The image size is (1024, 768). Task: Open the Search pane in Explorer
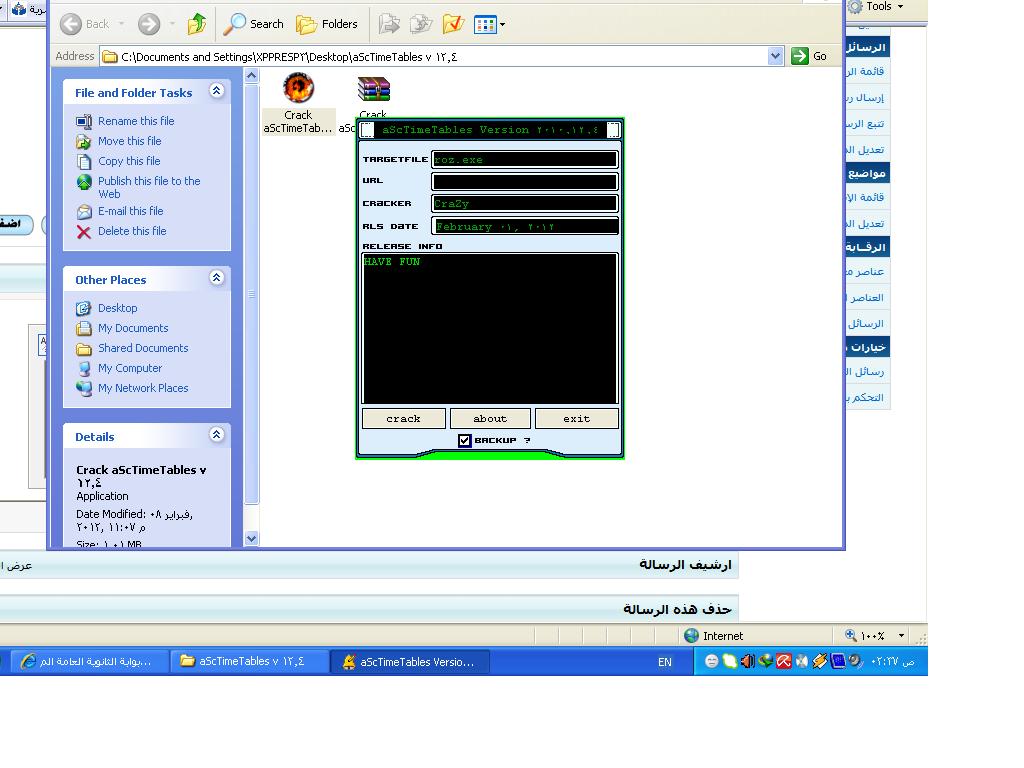[254, 24]
